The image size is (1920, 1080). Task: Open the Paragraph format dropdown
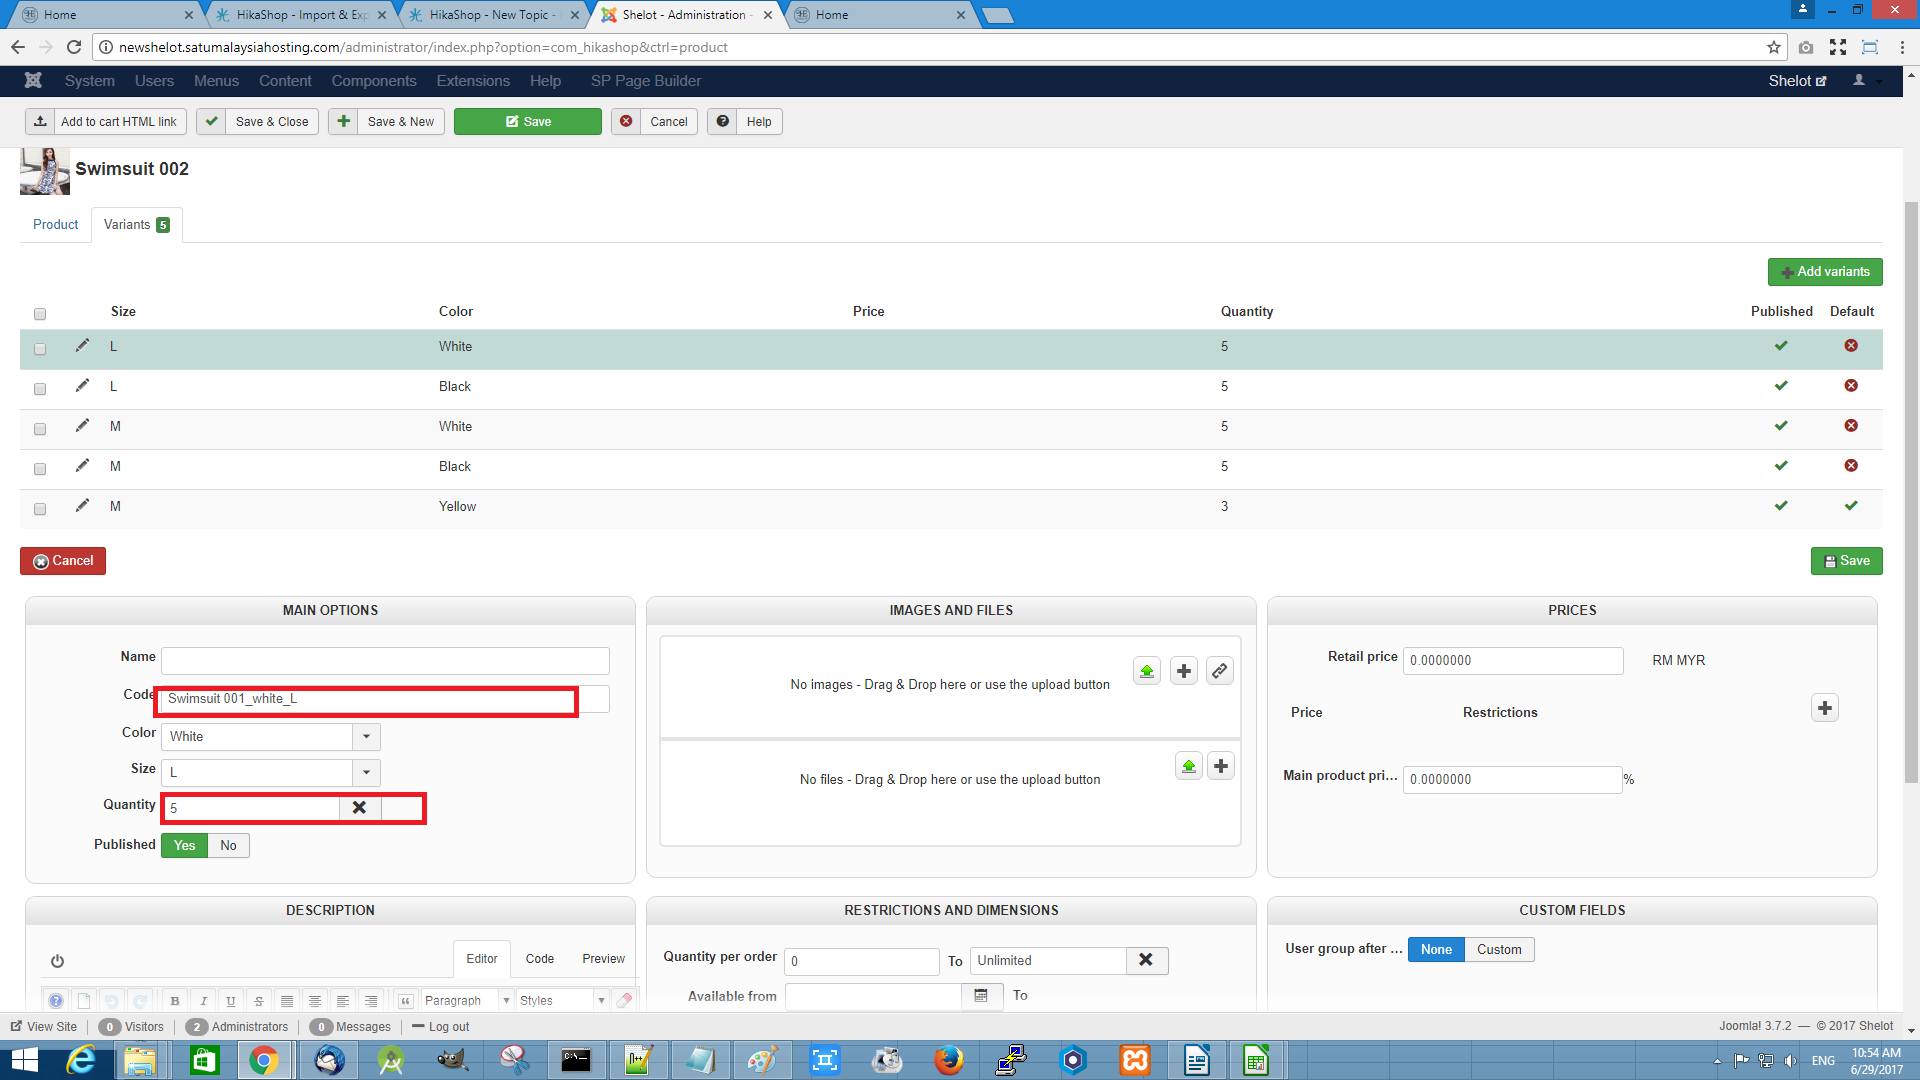pyautogui.click(x=466, y=1001)
